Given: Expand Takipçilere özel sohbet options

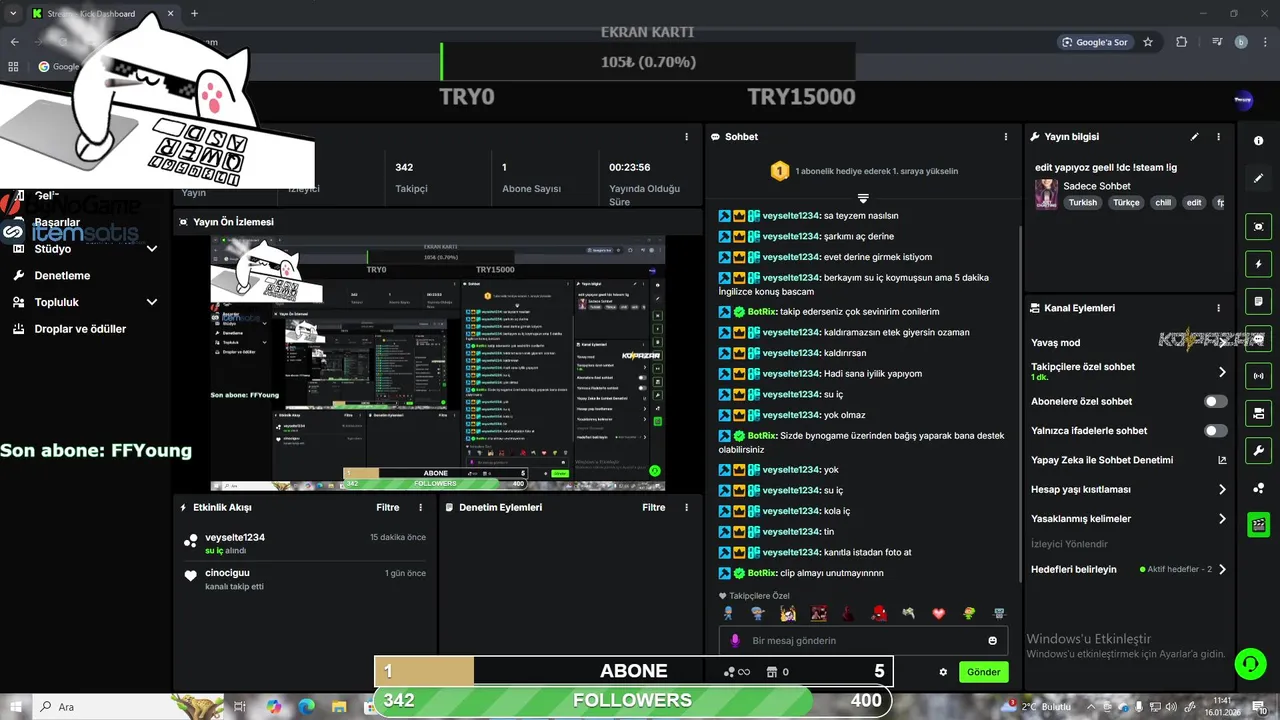Looking at the screenshot, I should tap(1222, 372).
